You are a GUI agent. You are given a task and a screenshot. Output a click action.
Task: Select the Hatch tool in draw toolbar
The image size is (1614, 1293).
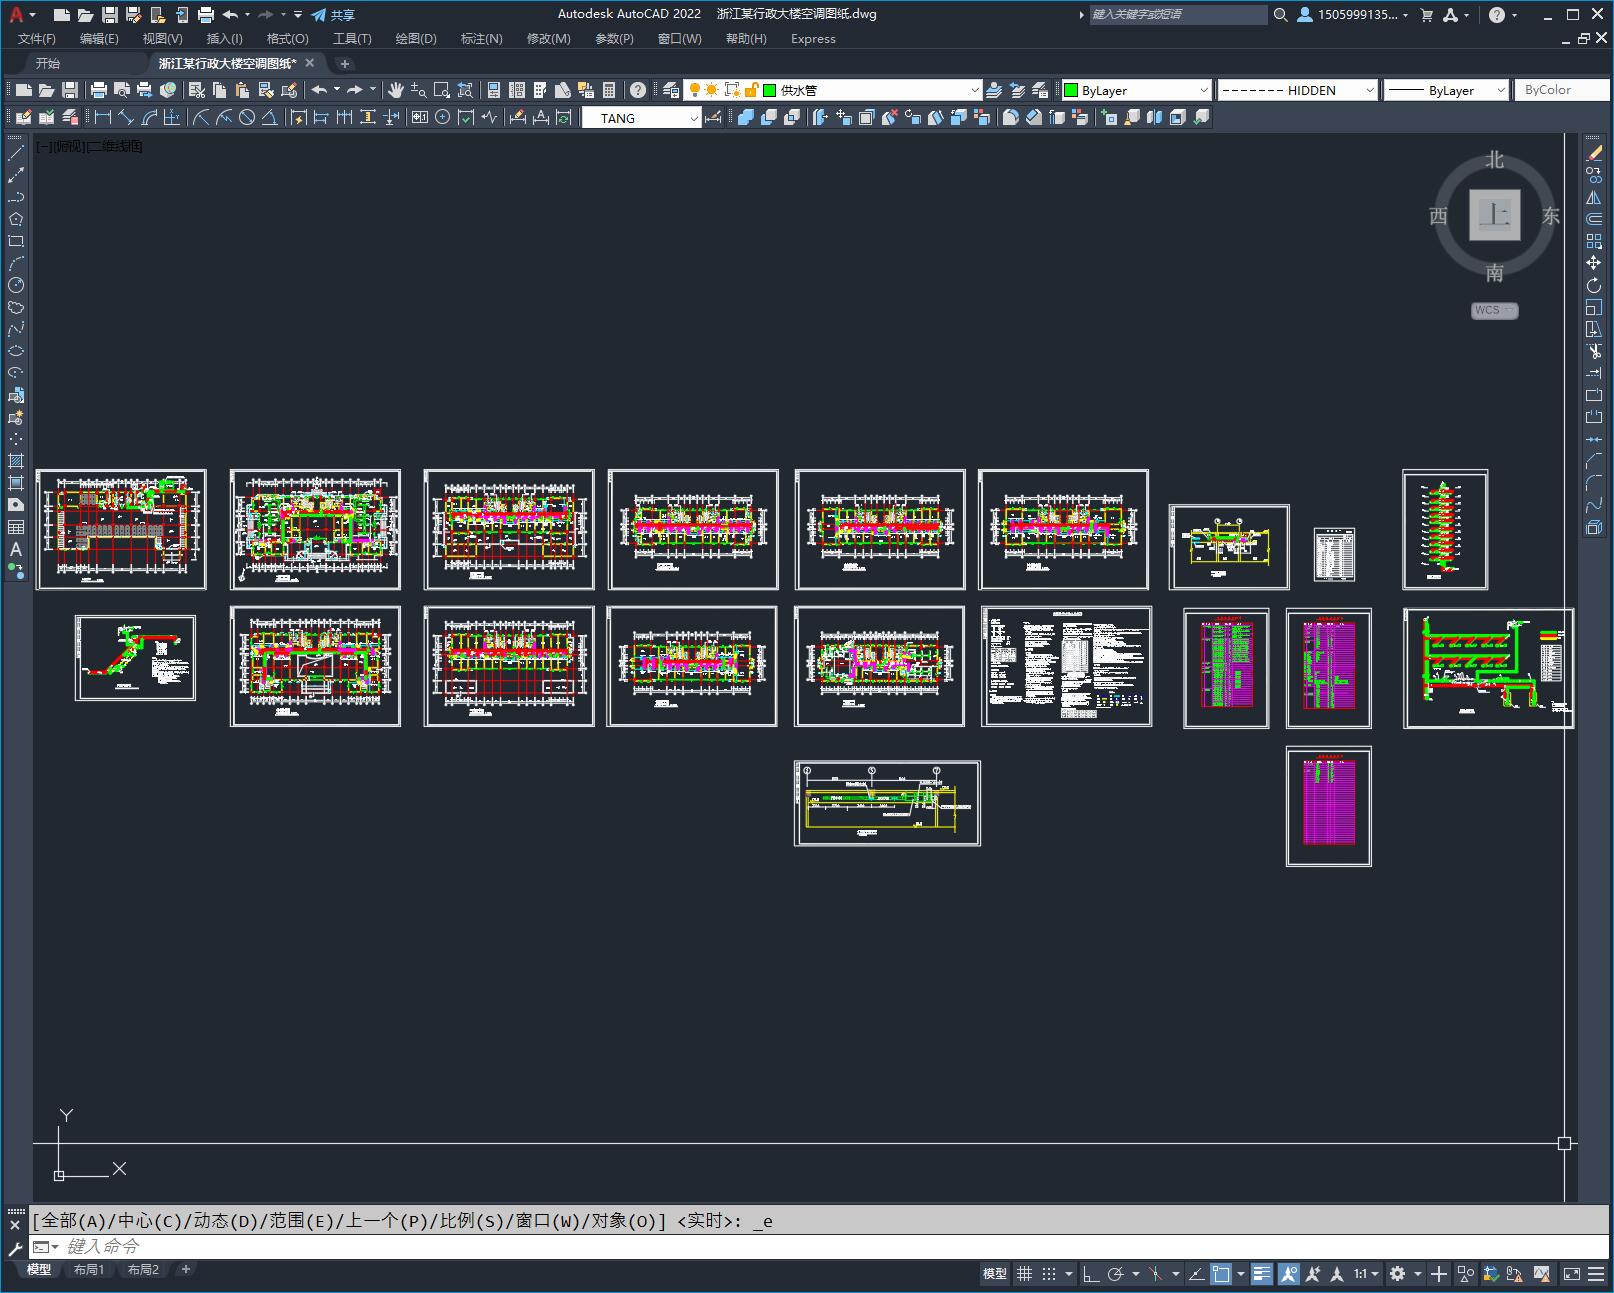tap(16, 461)
